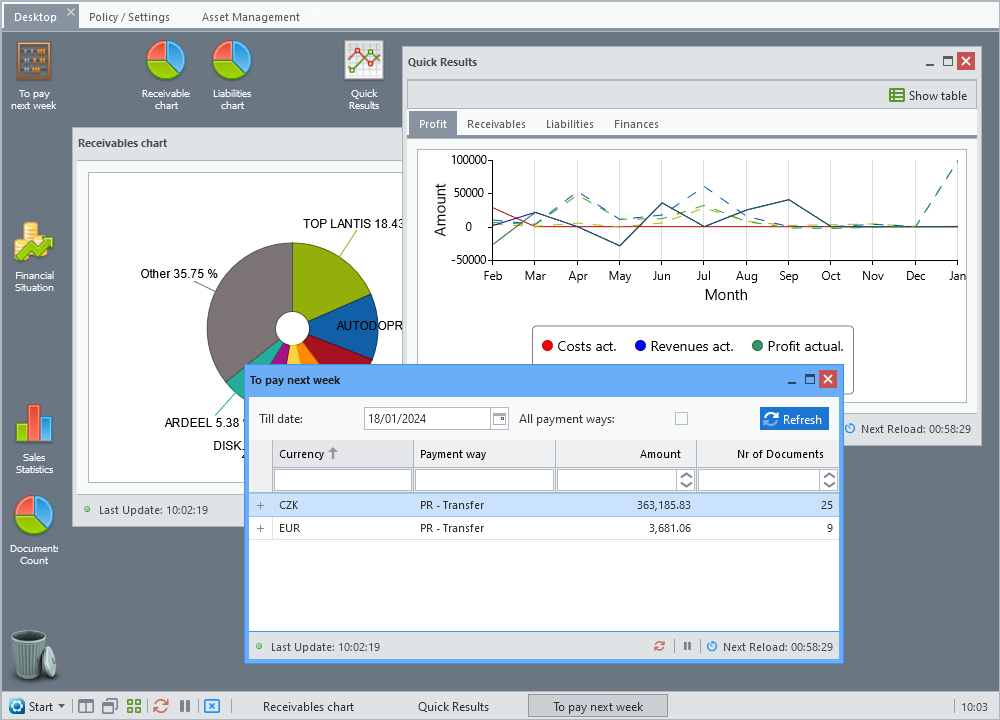
Task: Toggle the All payment ways checkbox
Action: 681,418
